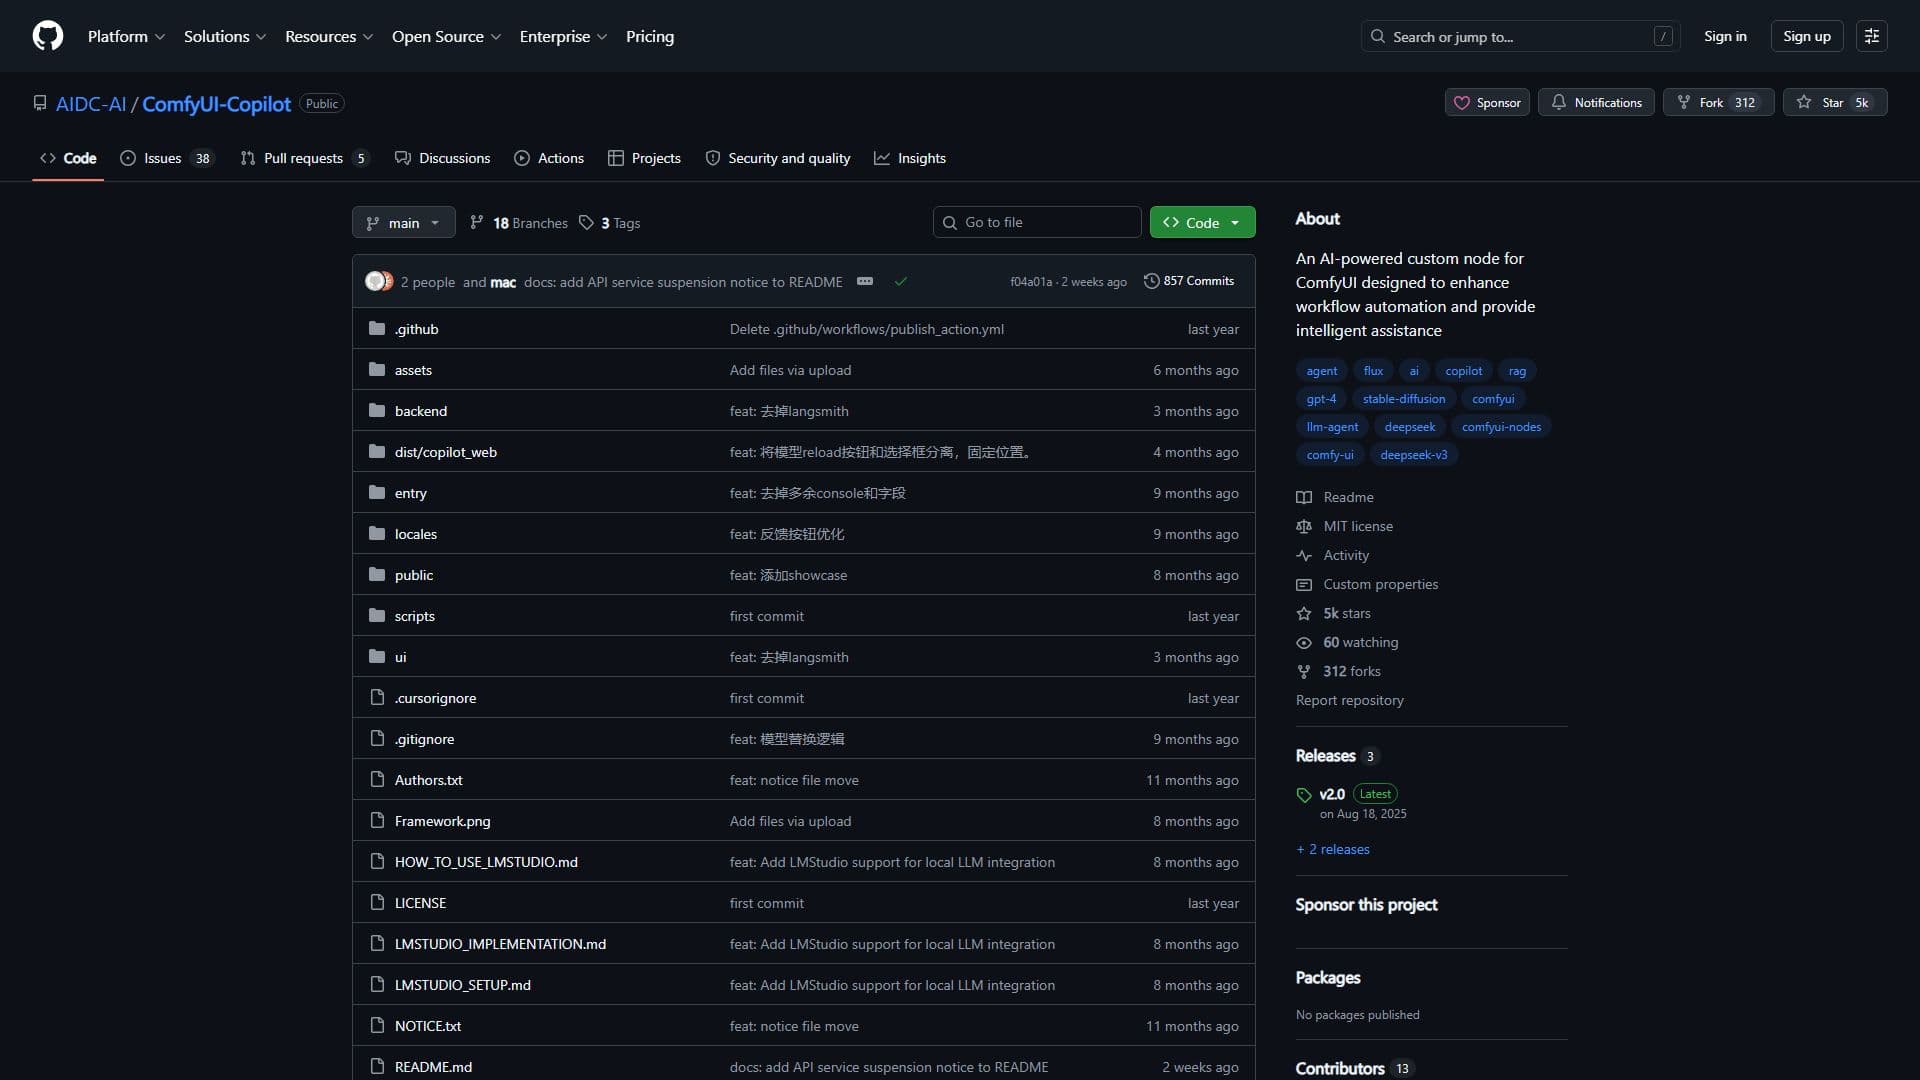Click the Sign up button
Image resolution: width=1920 pixels, height=1080 pixels.
coord(1806,36)
